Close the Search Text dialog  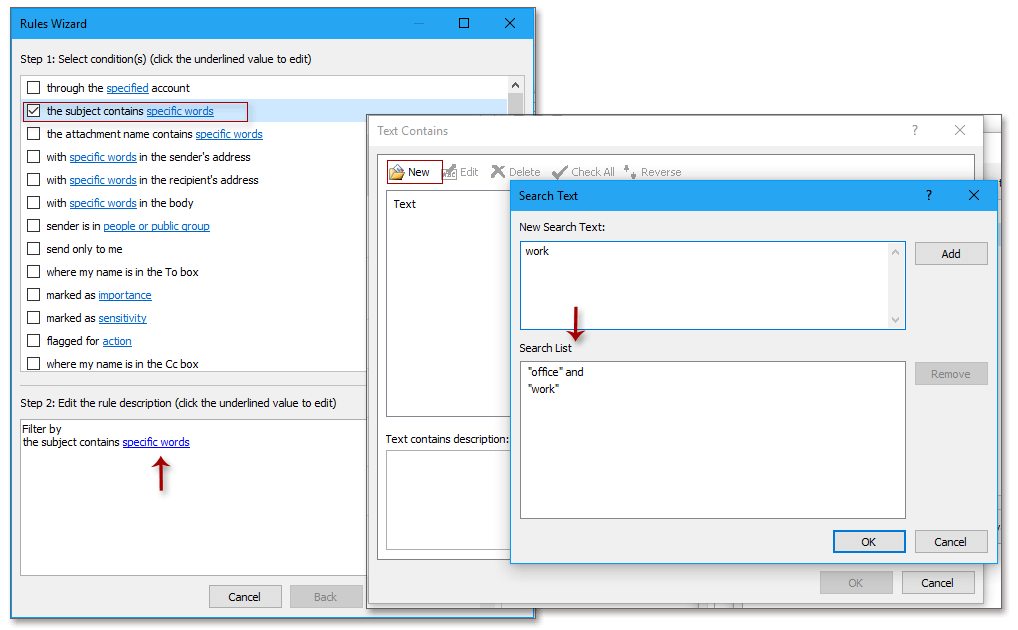pos(974,195)
